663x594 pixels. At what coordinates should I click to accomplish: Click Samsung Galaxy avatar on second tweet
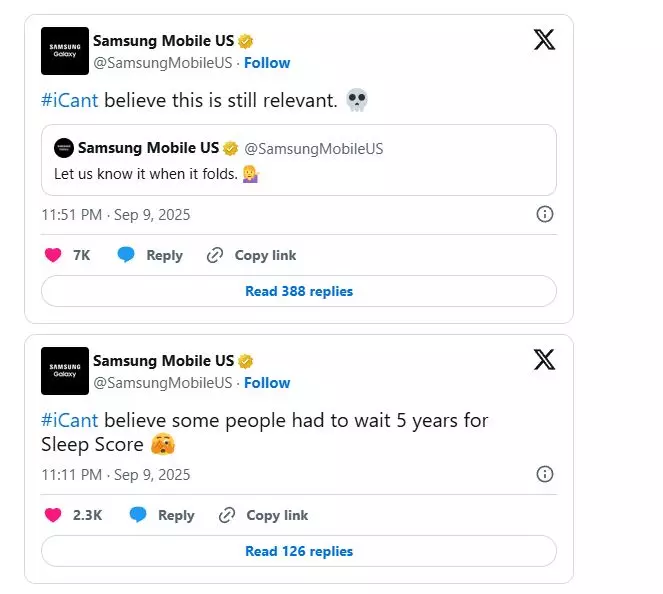pos(65,371)
